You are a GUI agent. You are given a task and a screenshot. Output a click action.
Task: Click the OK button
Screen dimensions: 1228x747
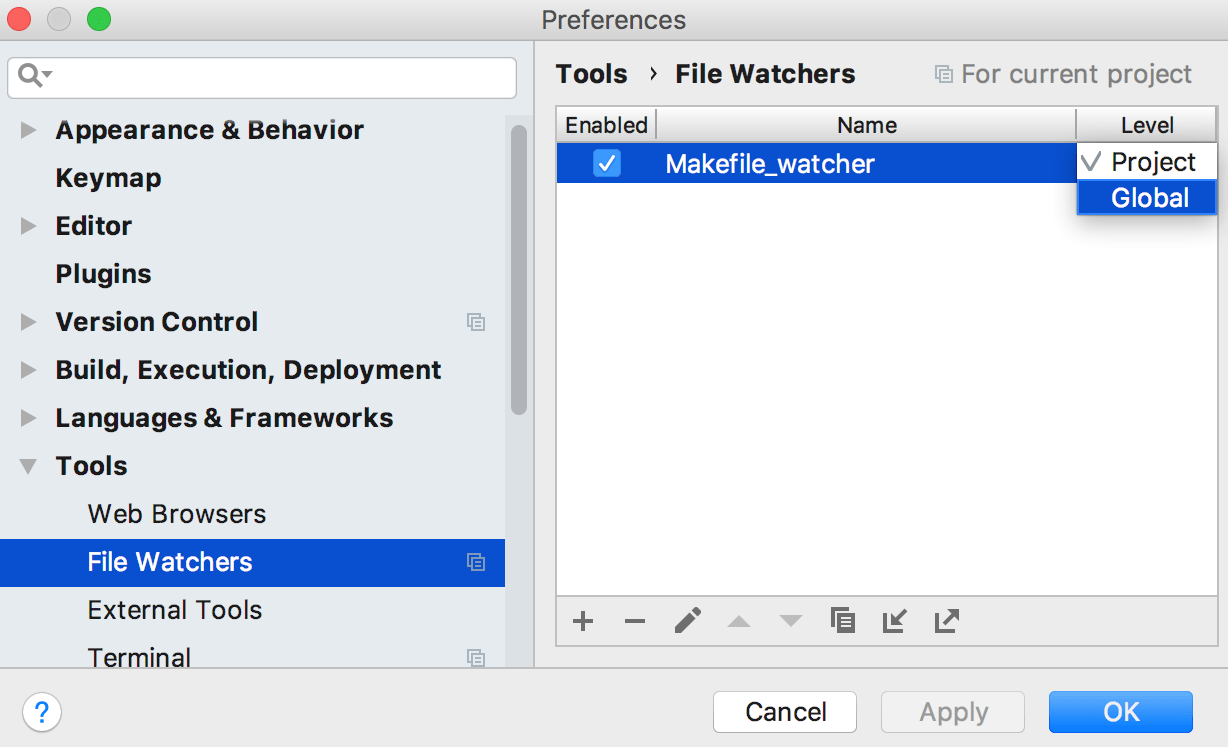point(1120,712)
